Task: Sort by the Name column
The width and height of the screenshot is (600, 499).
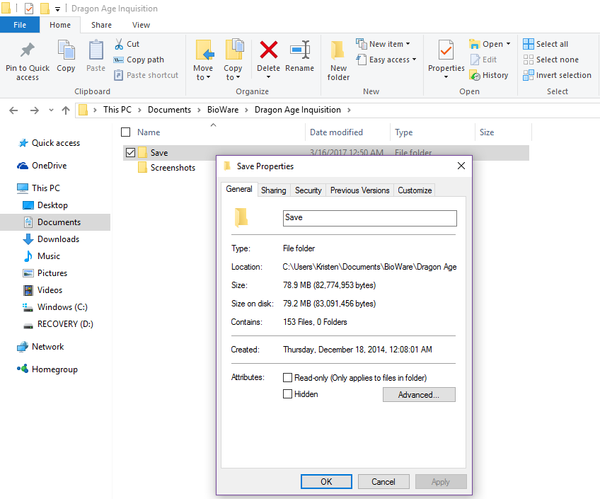Action: [x=149, y=132]
